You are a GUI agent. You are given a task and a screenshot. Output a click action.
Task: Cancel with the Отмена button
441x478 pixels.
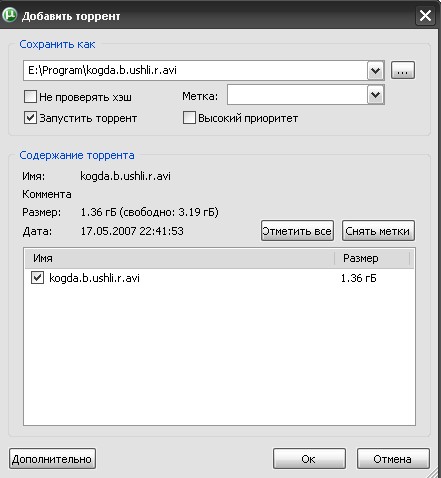(393, 459)
